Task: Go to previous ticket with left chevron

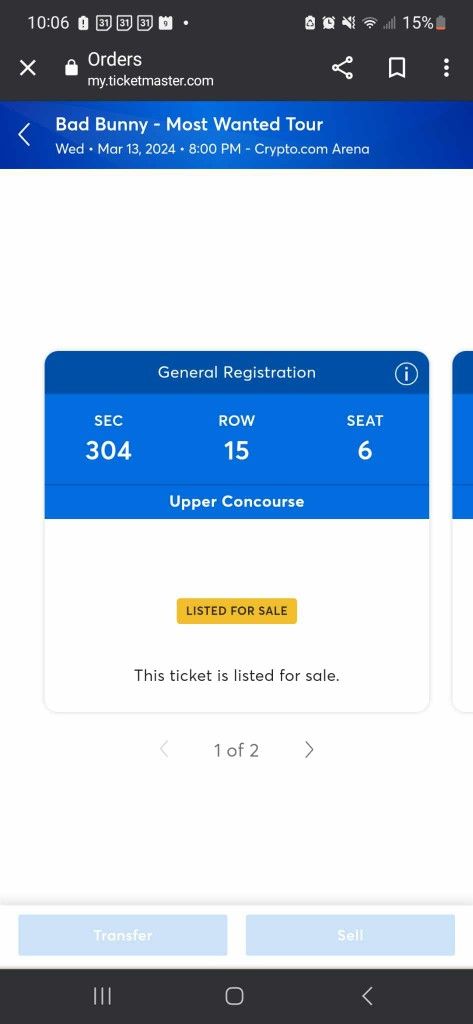Action: coord(164,750)
